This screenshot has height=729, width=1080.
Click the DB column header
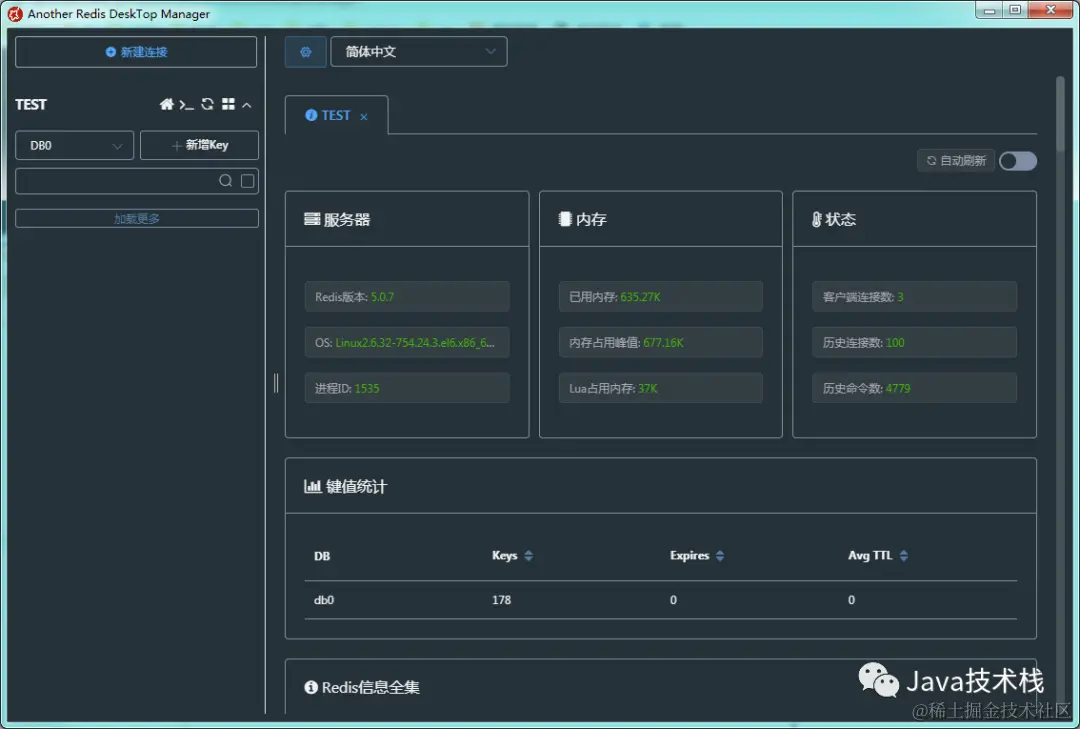click(x=322, y=556)
